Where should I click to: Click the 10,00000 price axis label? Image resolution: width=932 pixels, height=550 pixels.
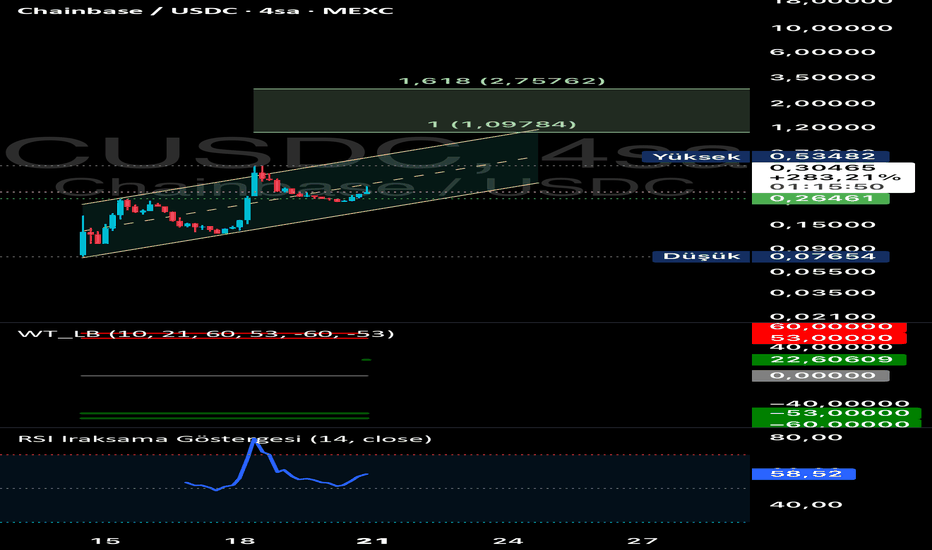coord(832,28)
